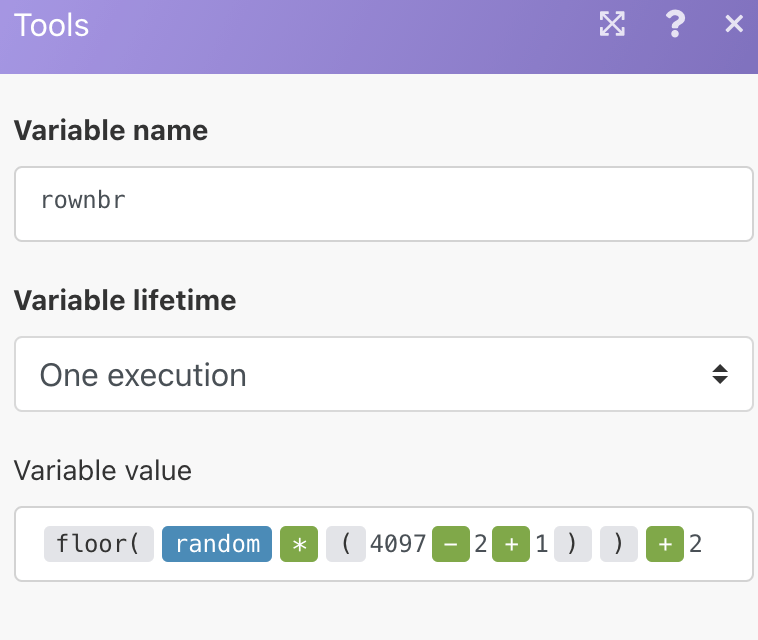Click the opening parenthesis token before 4097
758x640 pixels.
pyautogui.click(x=346, y=544)
